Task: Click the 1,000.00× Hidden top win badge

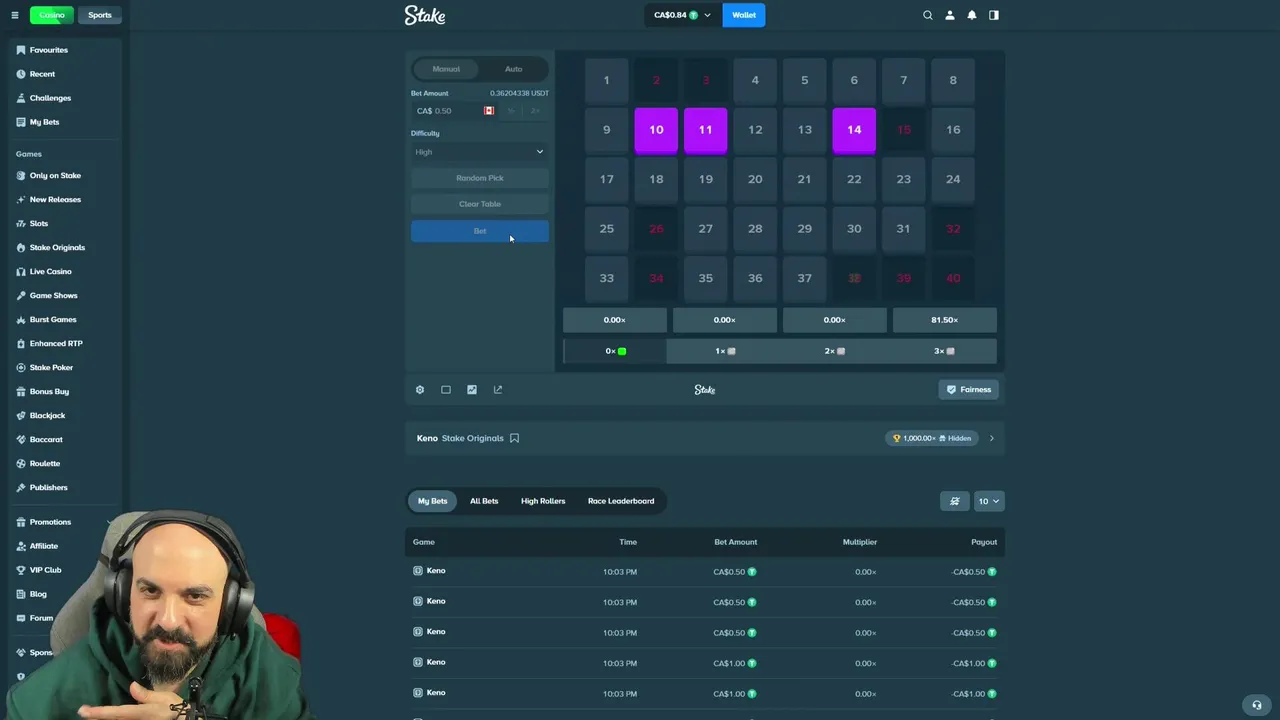Action: [x=930, y=438]
